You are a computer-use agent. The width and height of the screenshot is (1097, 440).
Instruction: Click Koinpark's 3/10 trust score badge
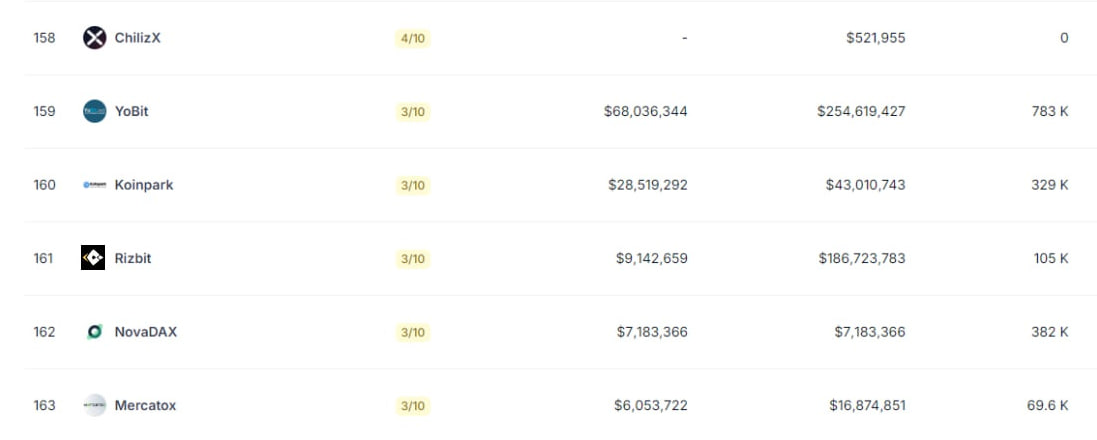tap(413, 185)
